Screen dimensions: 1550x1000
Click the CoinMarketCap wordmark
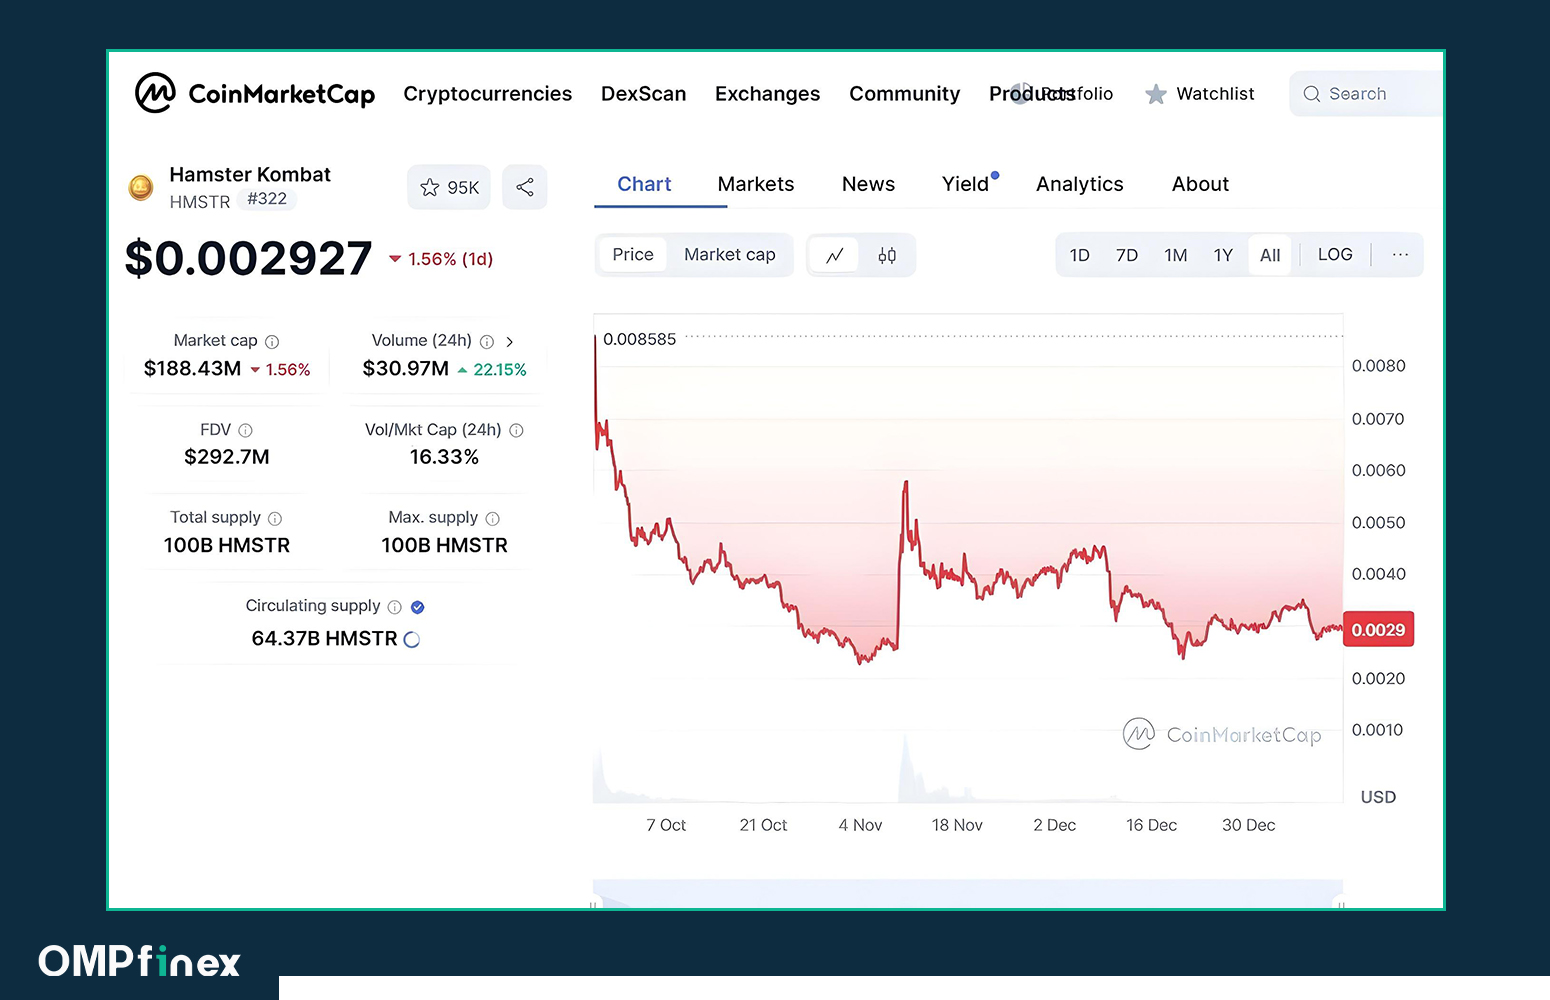282,94
